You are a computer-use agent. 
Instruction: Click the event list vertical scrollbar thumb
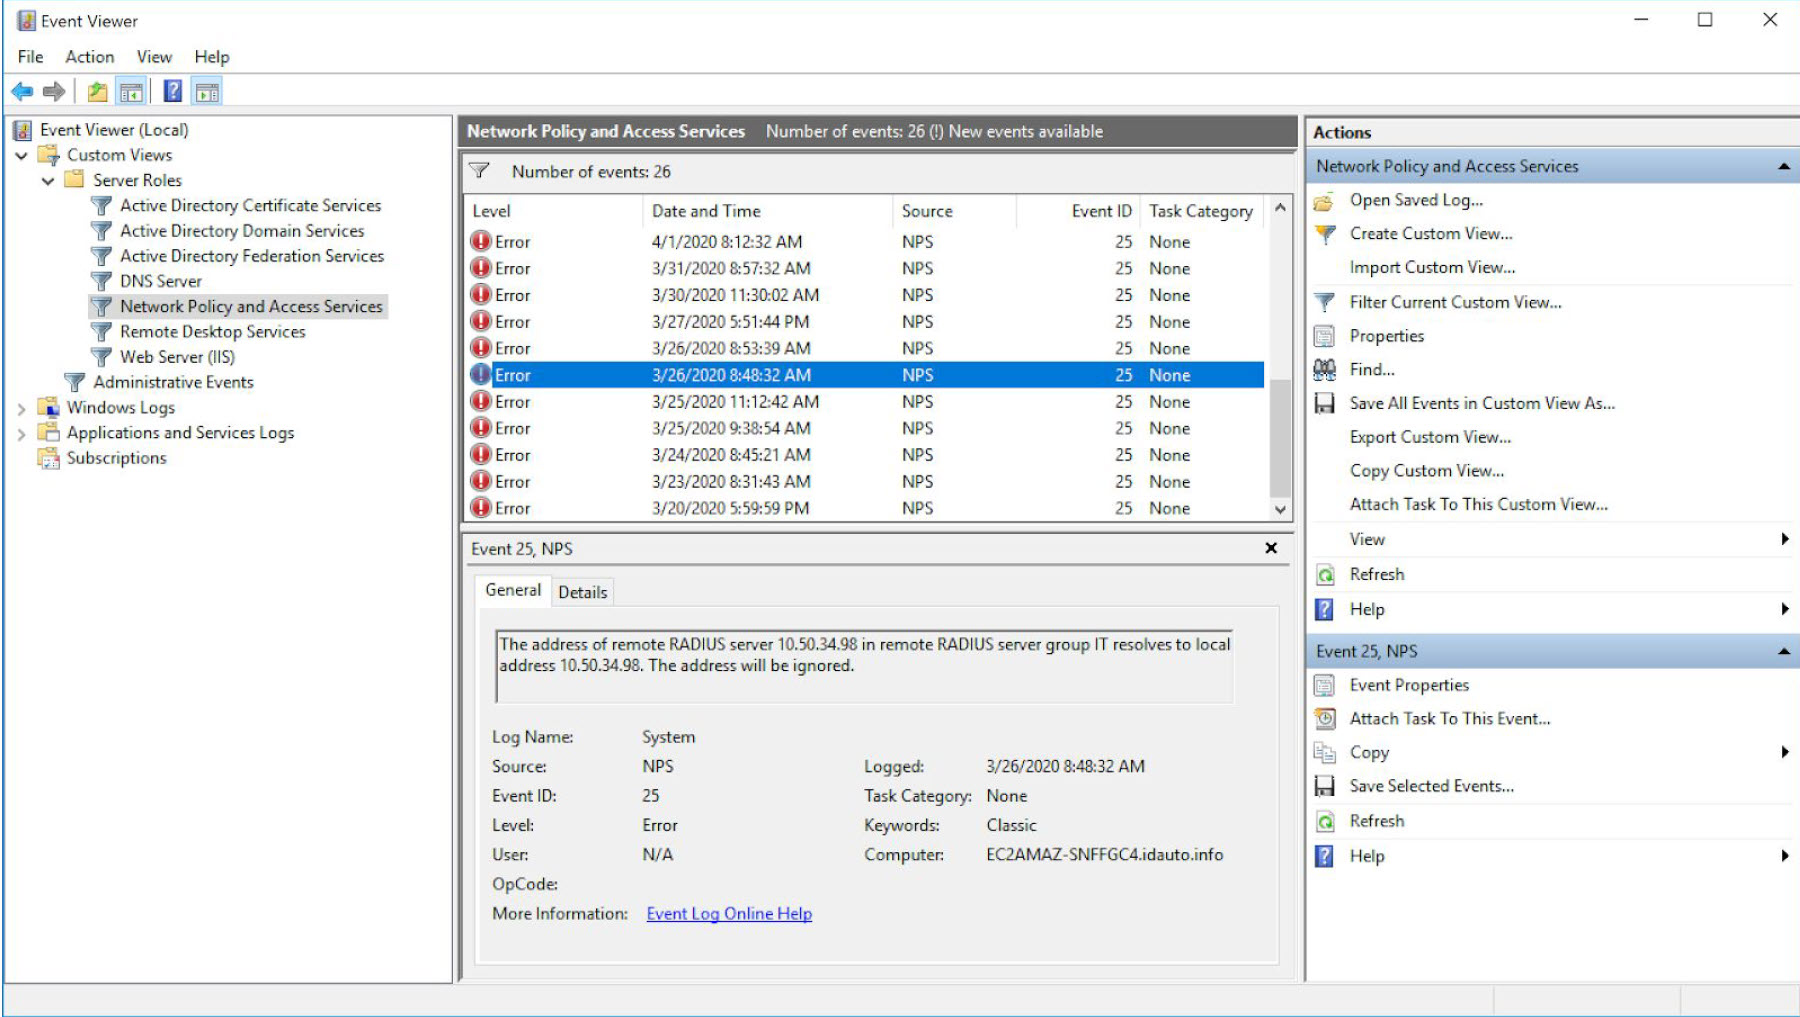[1280, 438]
